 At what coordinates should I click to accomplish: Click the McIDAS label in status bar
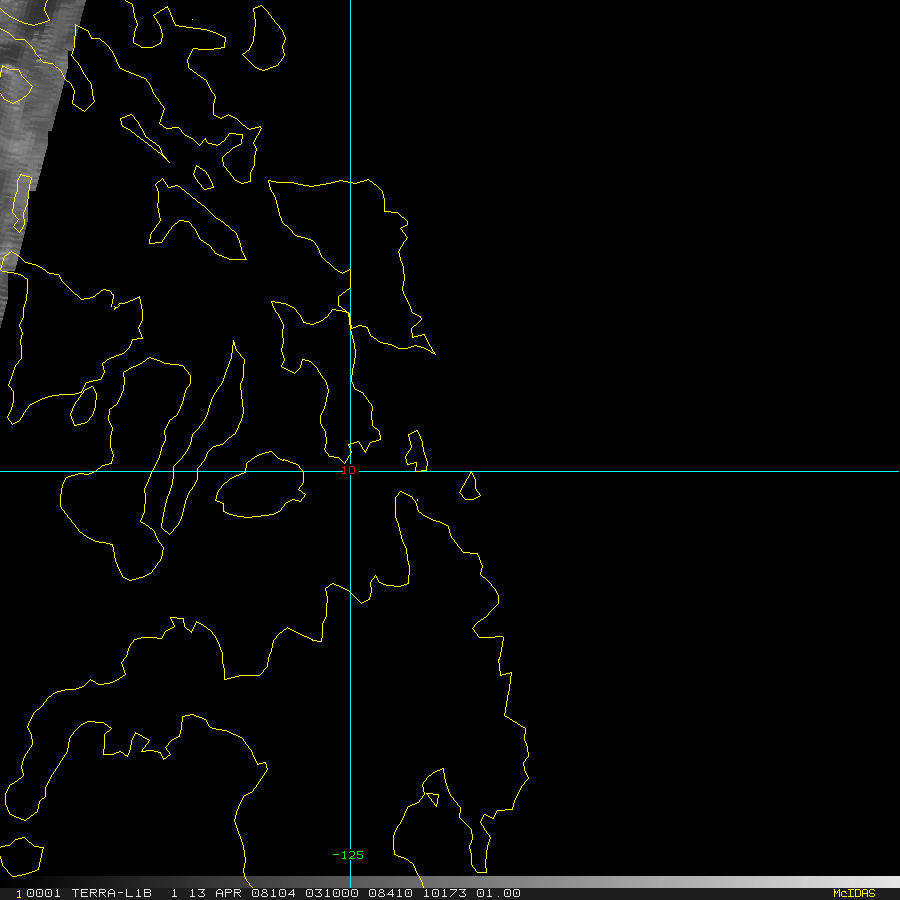pyautogui.click(x=853, y=893)
